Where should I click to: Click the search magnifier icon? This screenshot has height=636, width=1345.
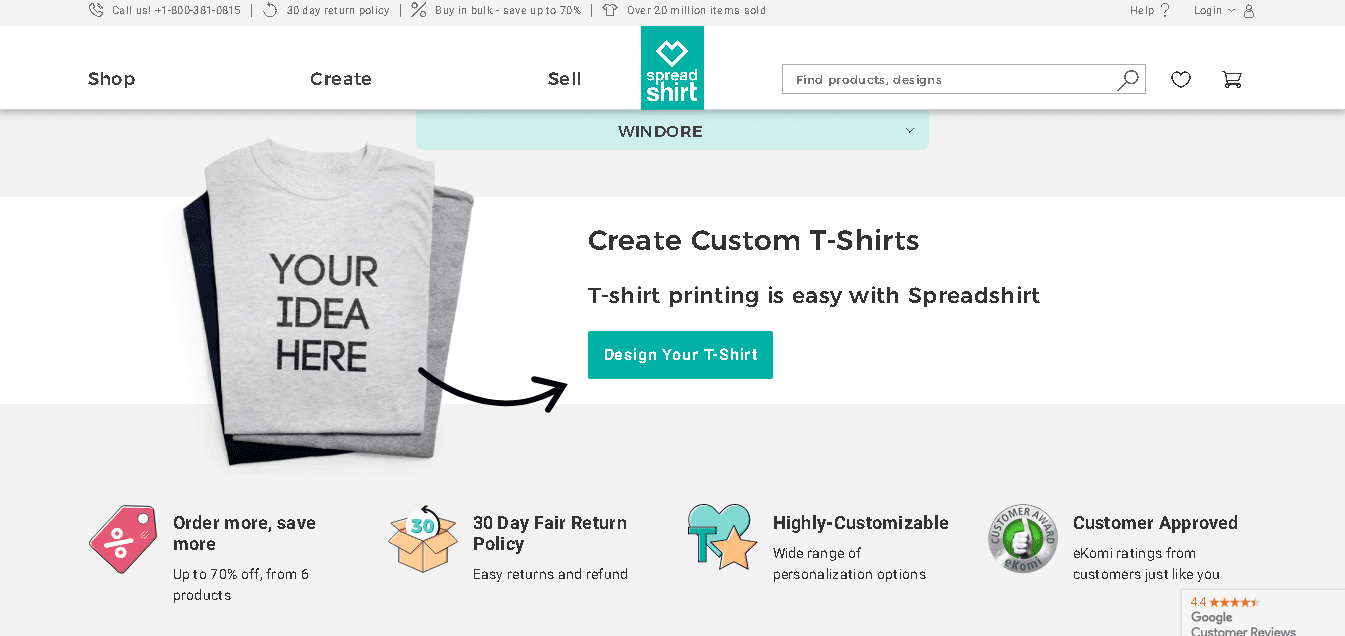1128,78
